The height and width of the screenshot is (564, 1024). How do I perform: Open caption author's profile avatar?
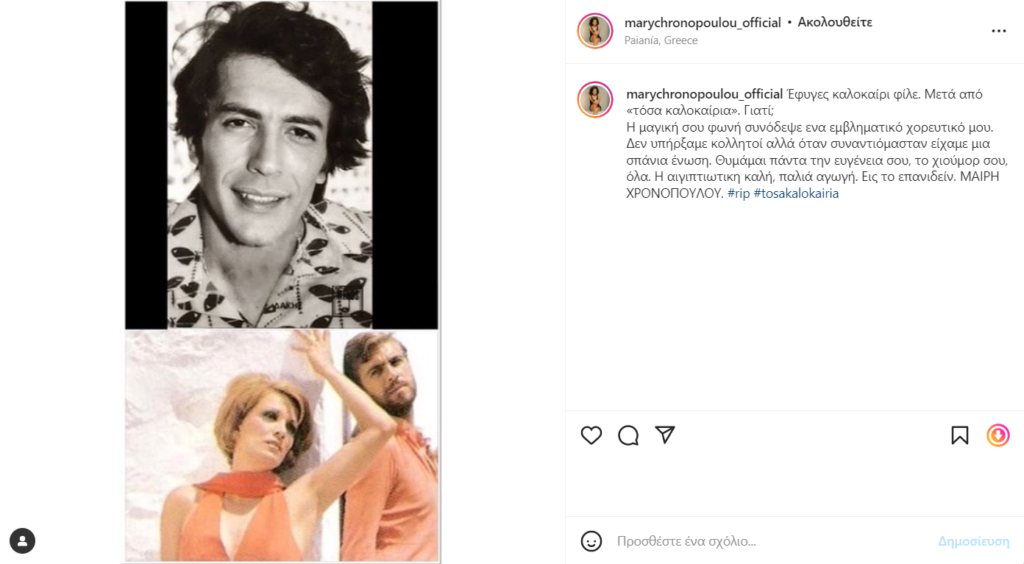pos(595,100)
